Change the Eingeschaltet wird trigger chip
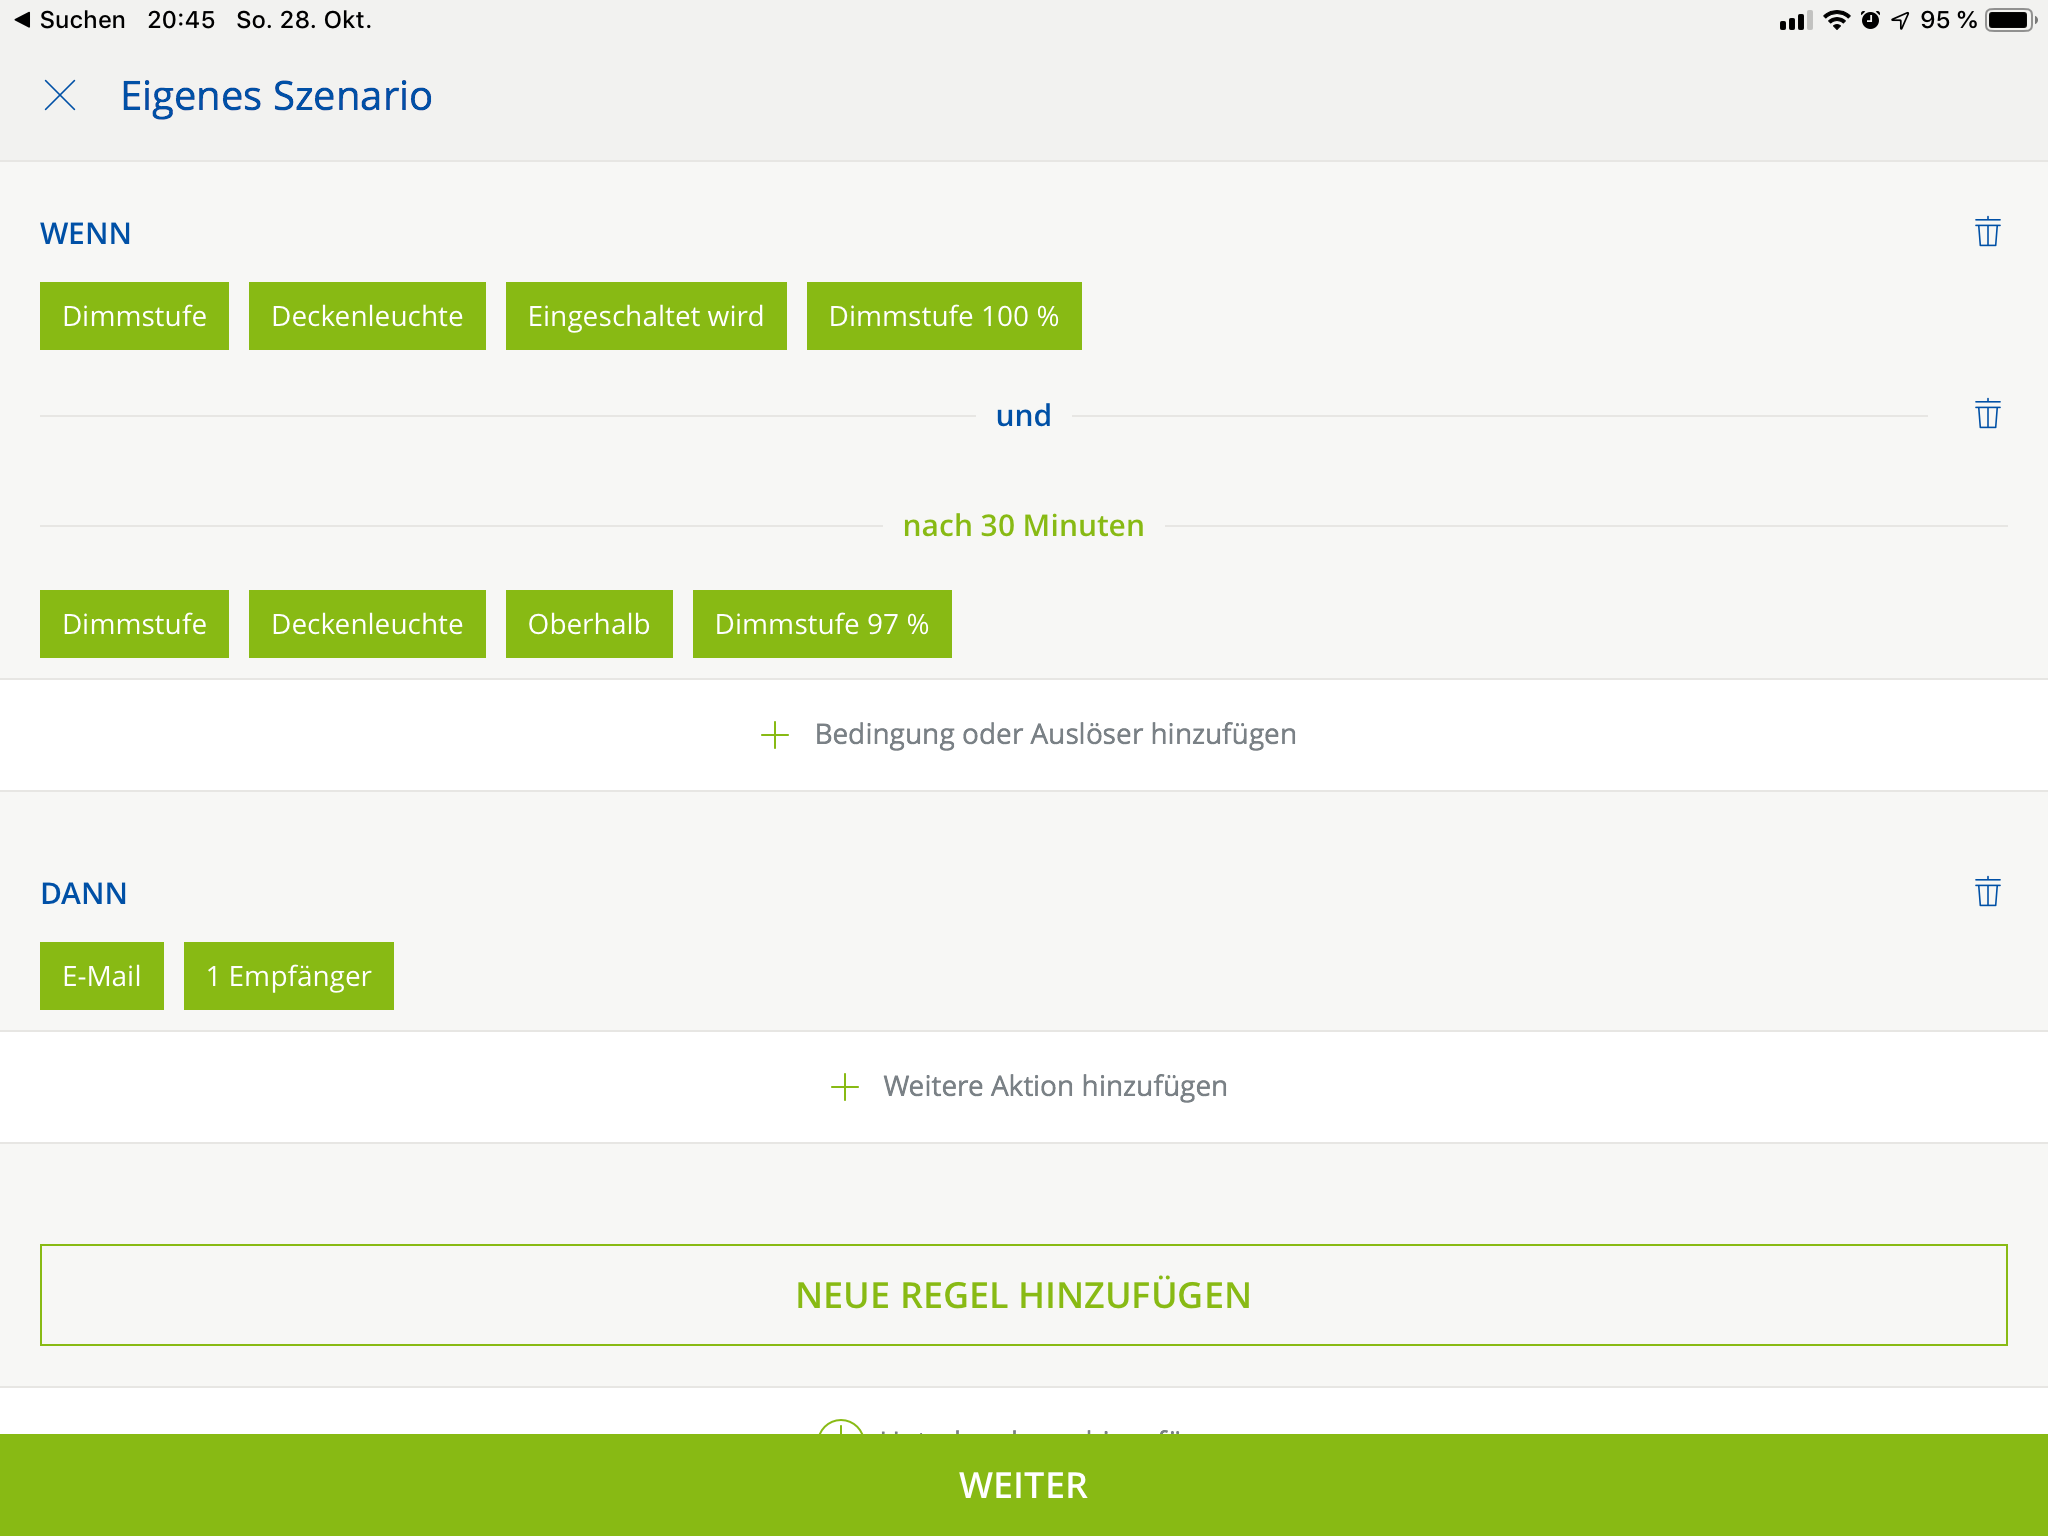 click(x=646, y=316)
